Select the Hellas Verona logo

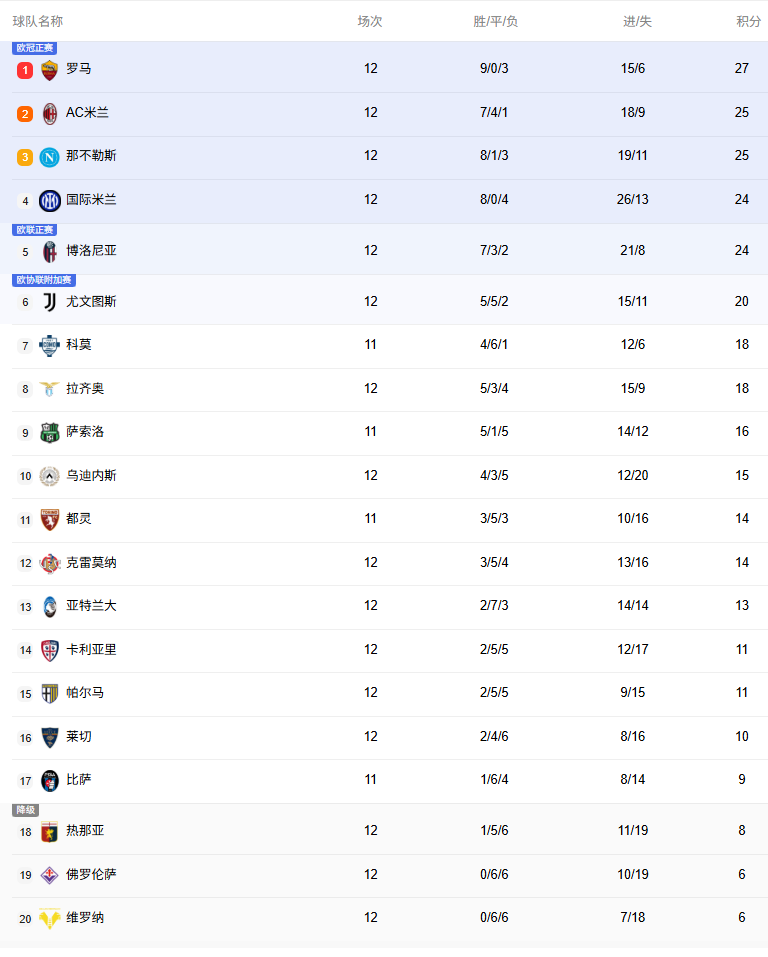point(50,918)
